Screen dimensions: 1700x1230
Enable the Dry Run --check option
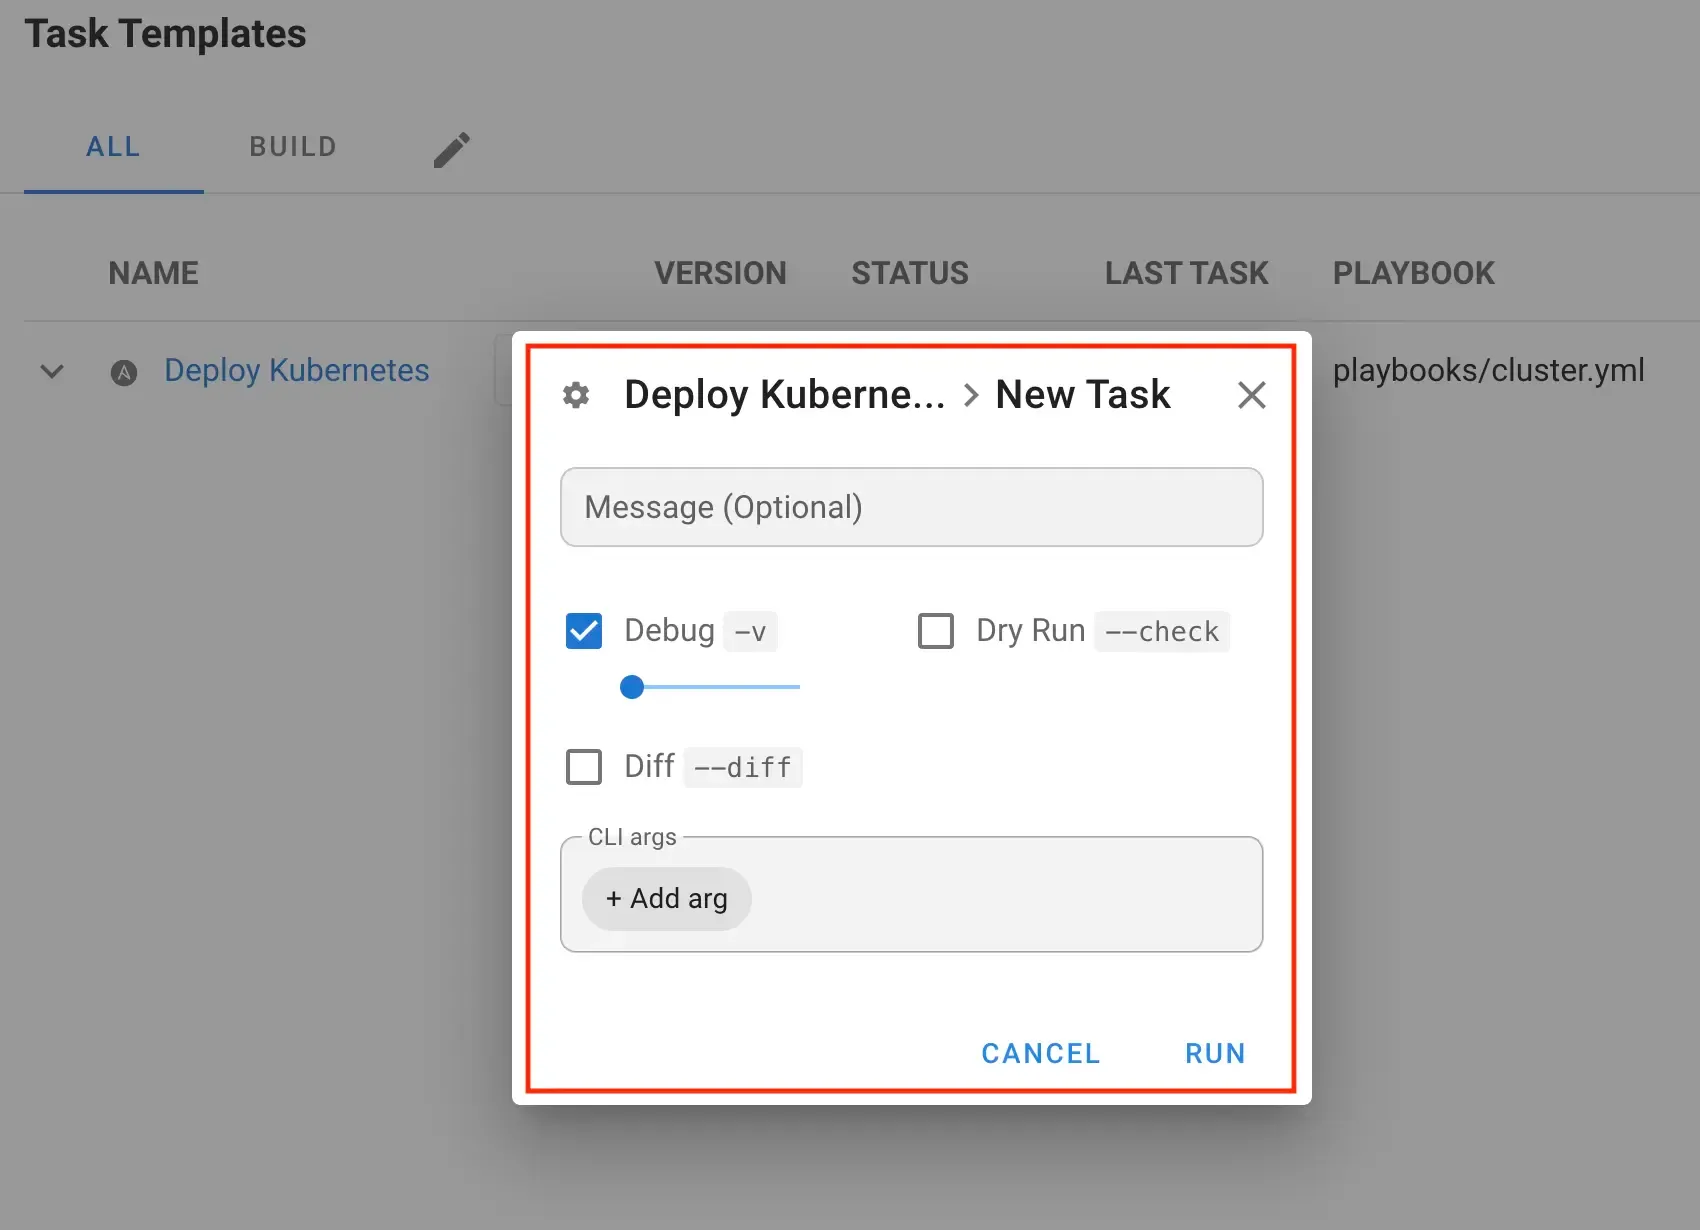936,630
